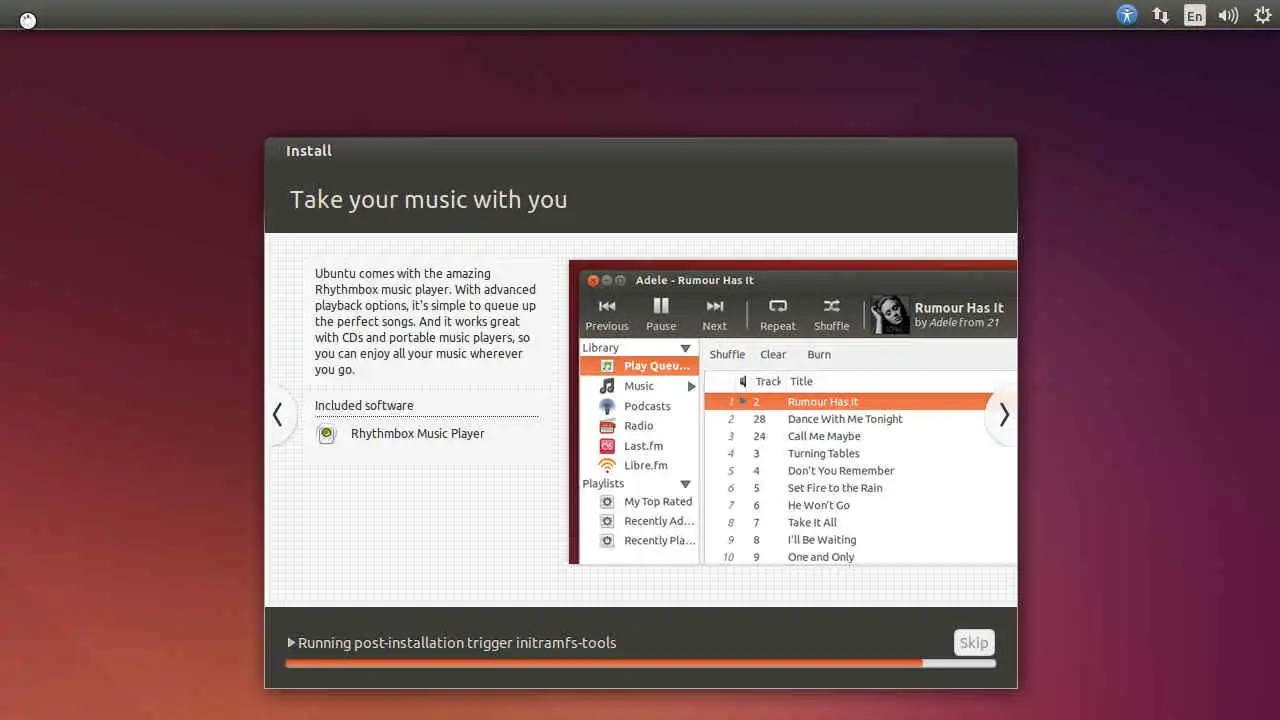Collapse the Playlists section arrow

point(685,484)
